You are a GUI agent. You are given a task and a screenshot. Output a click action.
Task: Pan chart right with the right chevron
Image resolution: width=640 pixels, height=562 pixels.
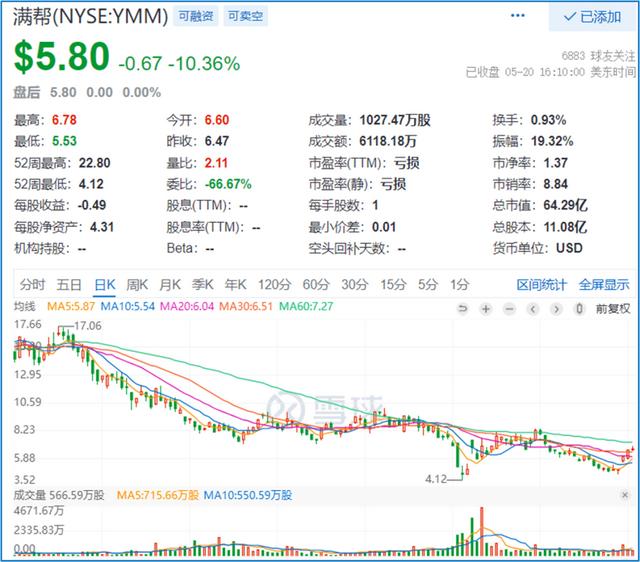(556, 309)
